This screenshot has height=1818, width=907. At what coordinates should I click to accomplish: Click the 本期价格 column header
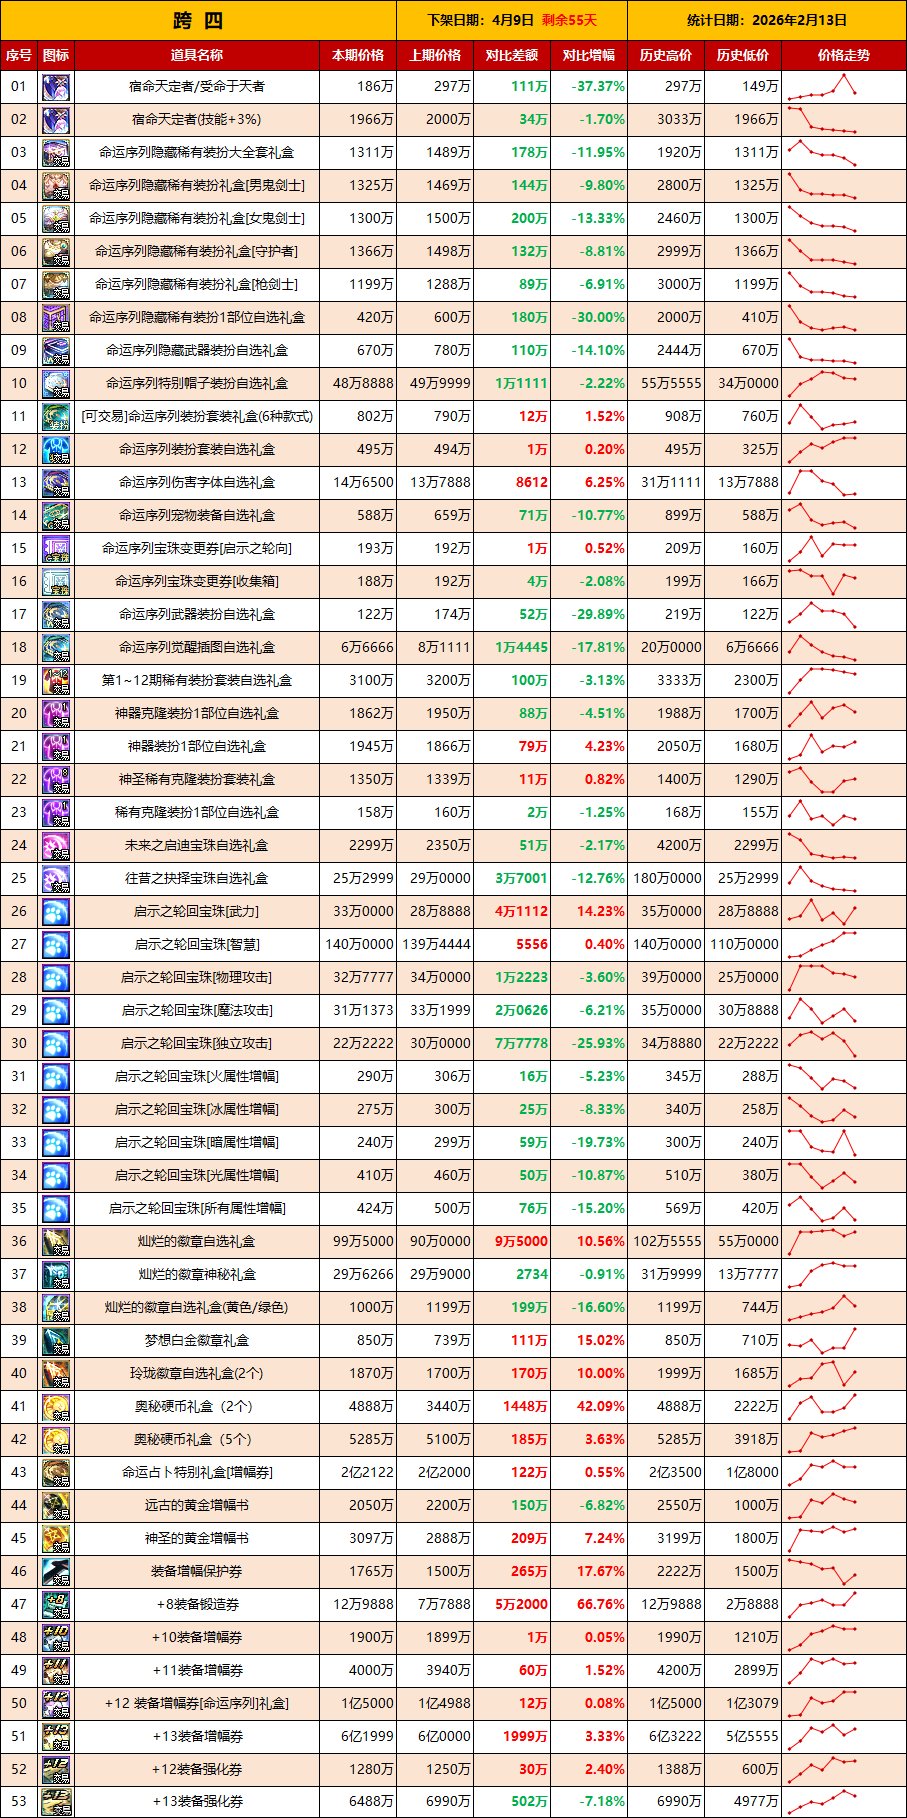point(358,55)
